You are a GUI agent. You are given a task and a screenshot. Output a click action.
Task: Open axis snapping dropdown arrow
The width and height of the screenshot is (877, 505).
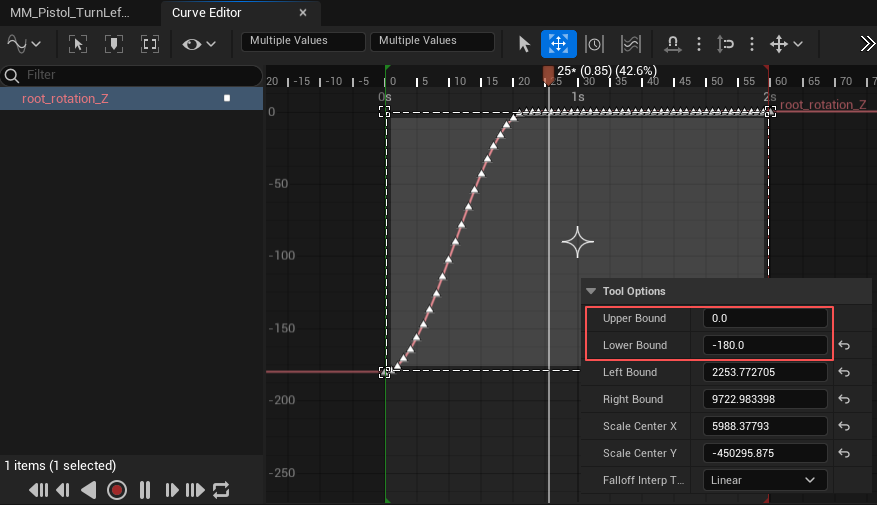[x=798, y=44]
